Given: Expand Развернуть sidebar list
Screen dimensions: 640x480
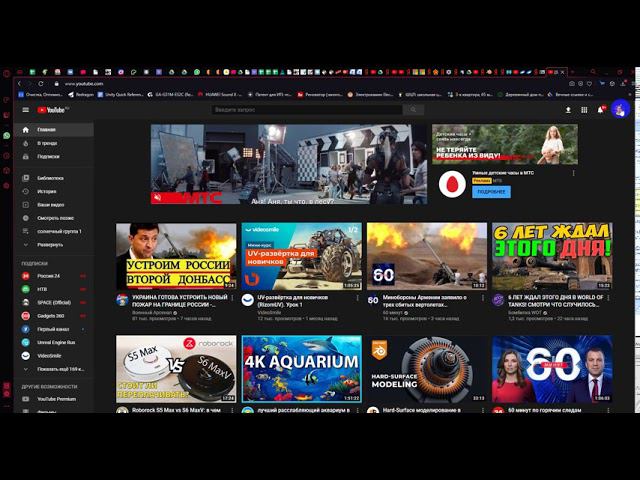Looking at the screenshot, I should coord(54,245).
